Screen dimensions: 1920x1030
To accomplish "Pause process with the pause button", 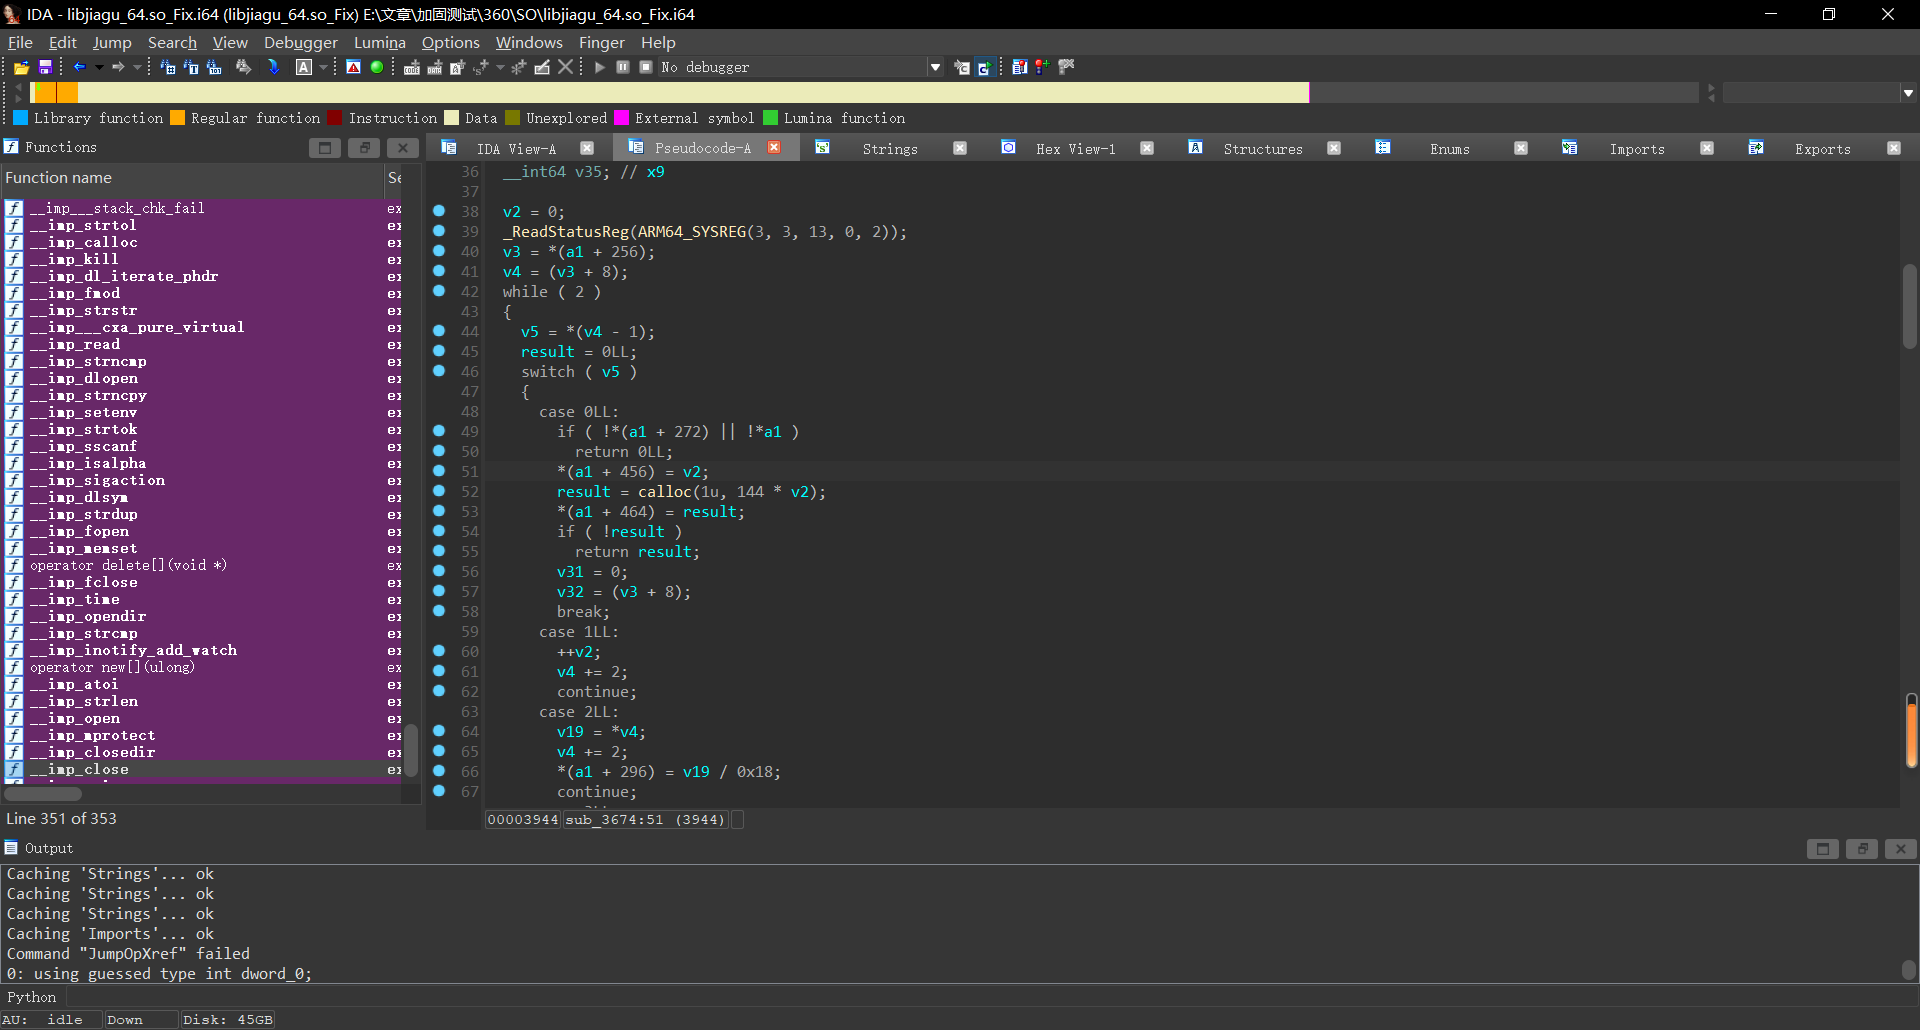I will [622, 67].
